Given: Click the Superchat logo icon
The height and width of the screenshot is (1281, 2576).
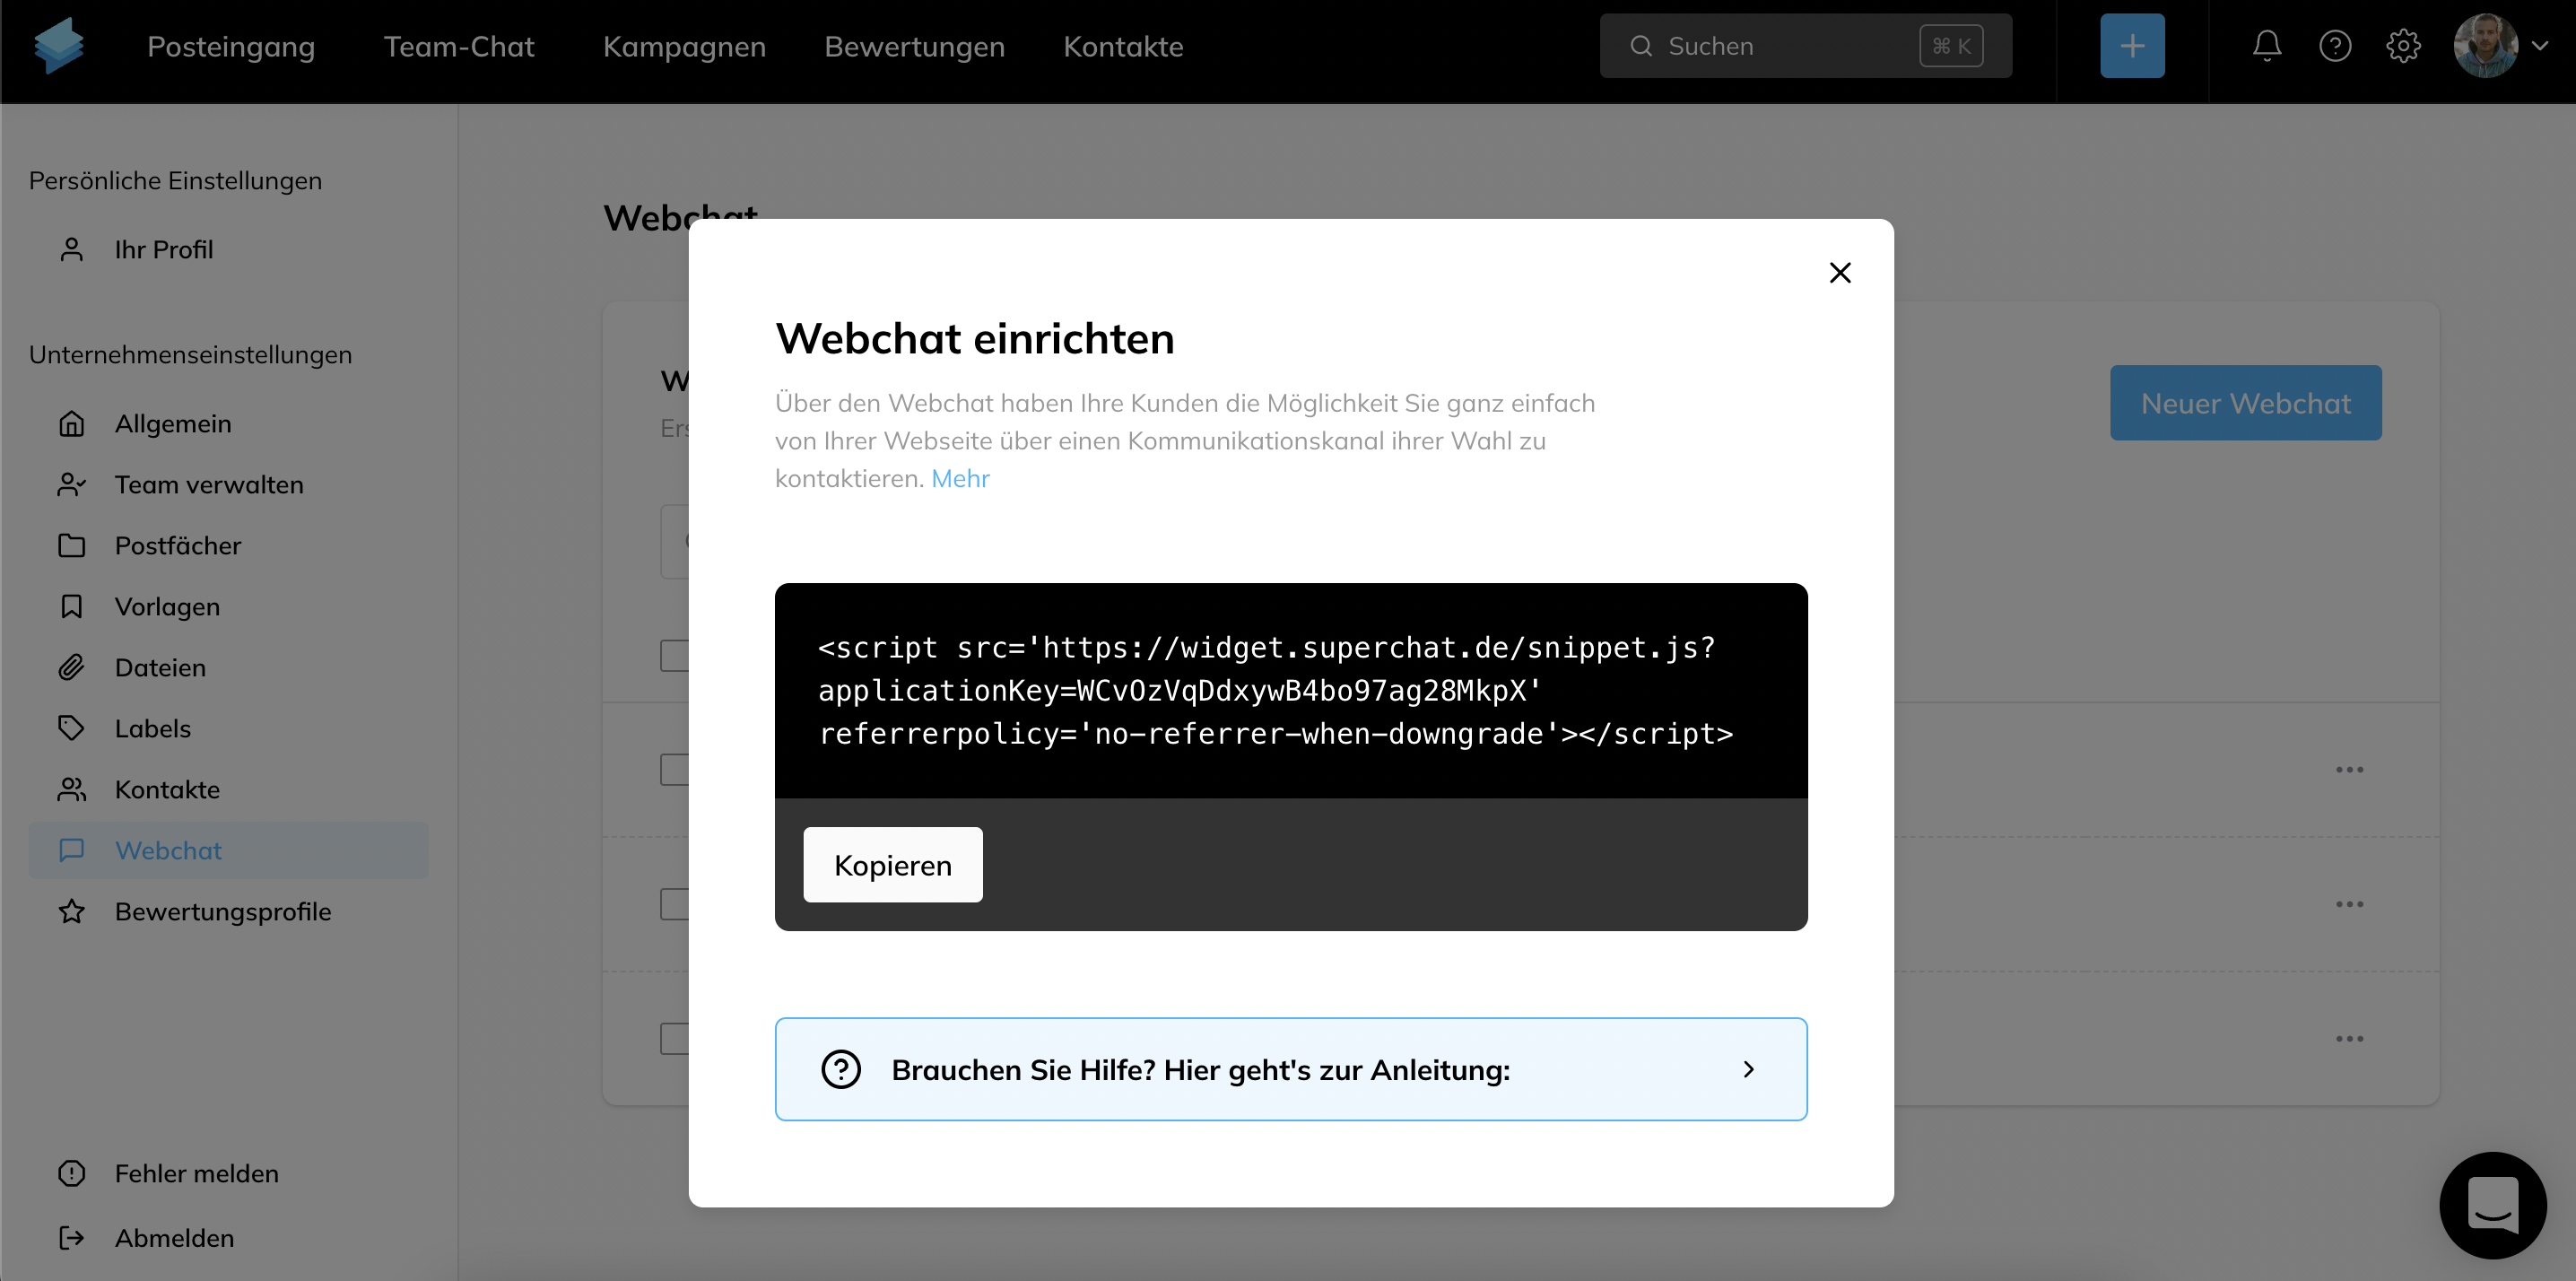Looking at the screenshot, I should [x=58, y=46].
